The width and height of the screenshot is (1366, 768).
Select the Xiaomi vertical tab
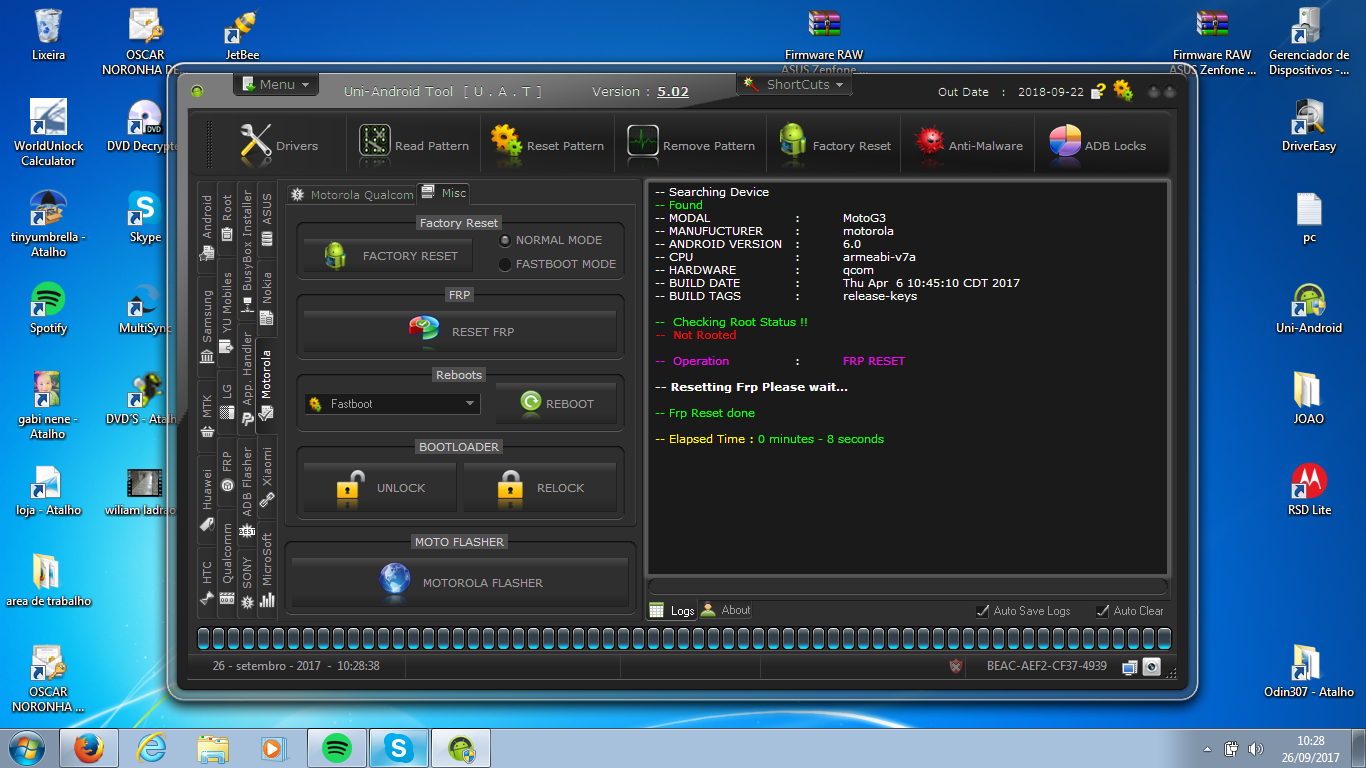(267, 477)
